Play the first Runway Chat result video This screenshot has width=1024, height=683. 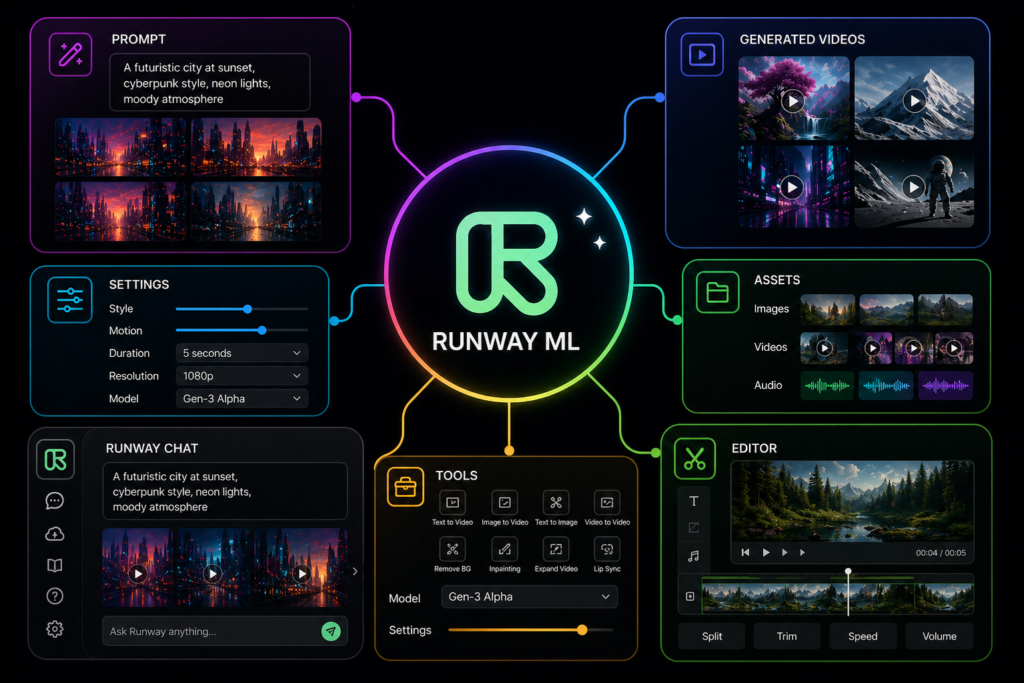pyautogui.click(x=137, y=573)
